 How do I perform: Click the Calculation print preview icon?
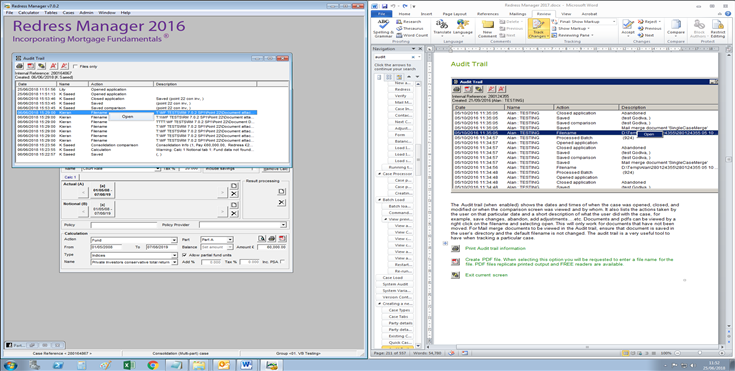point(262,239)
